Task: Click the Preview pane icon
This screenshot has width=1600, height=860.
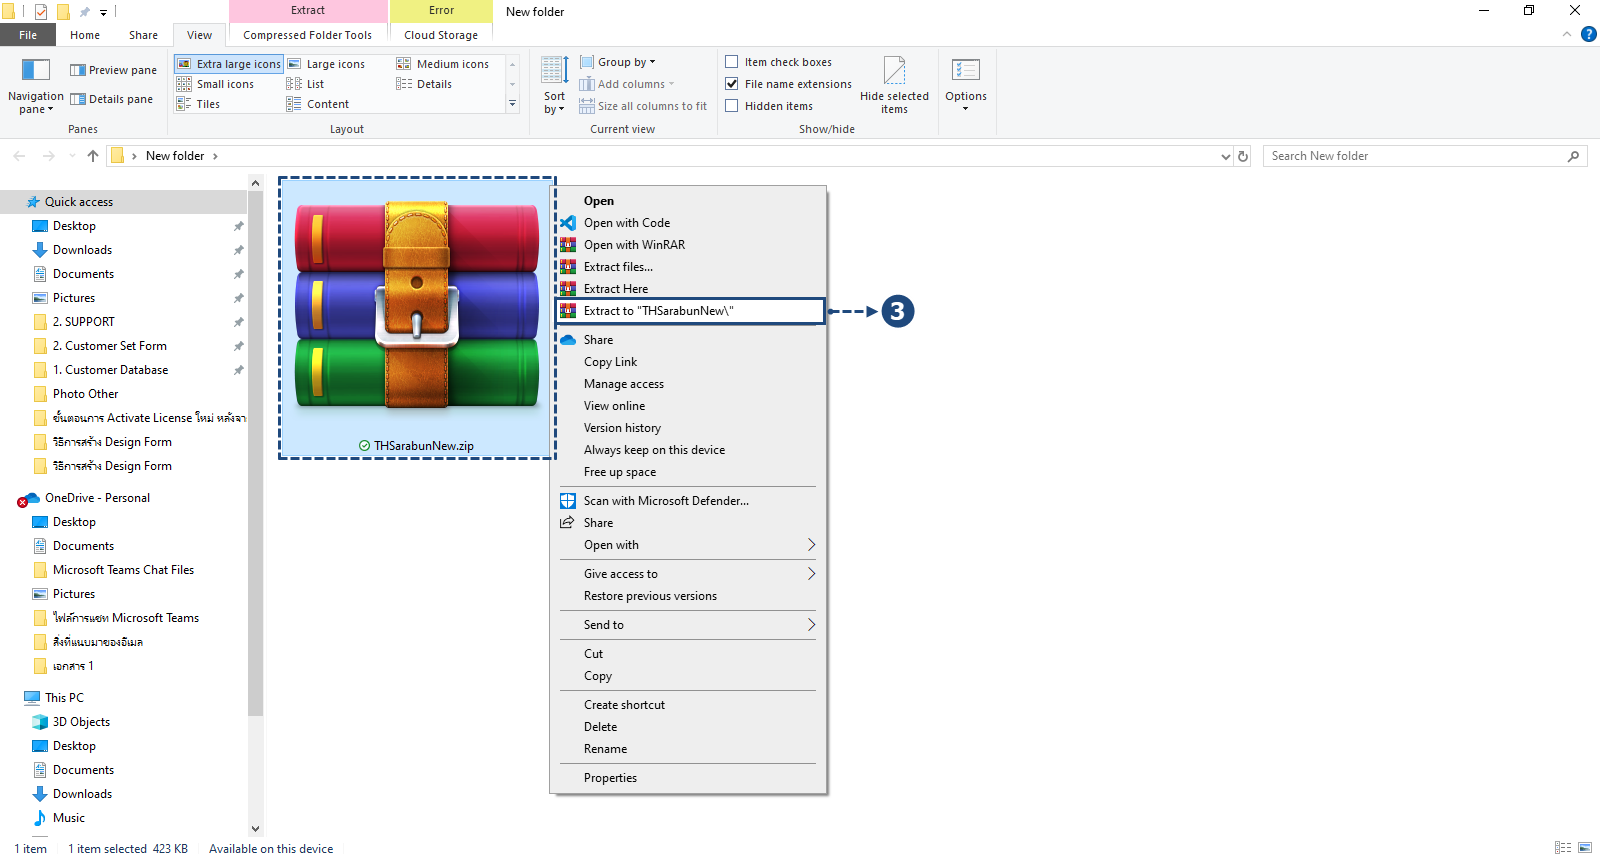Action: point(78,70)
